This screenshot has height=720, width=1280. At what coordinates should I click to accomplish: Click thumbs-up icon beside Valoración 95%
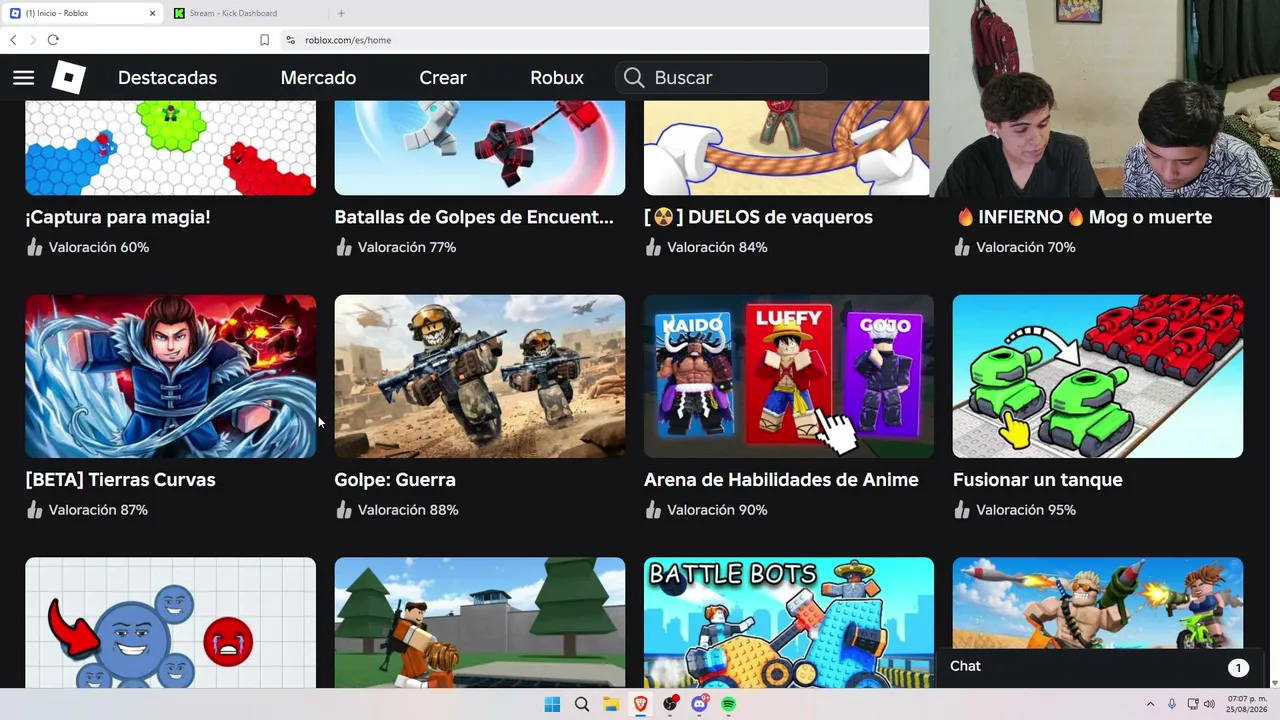coord(962,510)
